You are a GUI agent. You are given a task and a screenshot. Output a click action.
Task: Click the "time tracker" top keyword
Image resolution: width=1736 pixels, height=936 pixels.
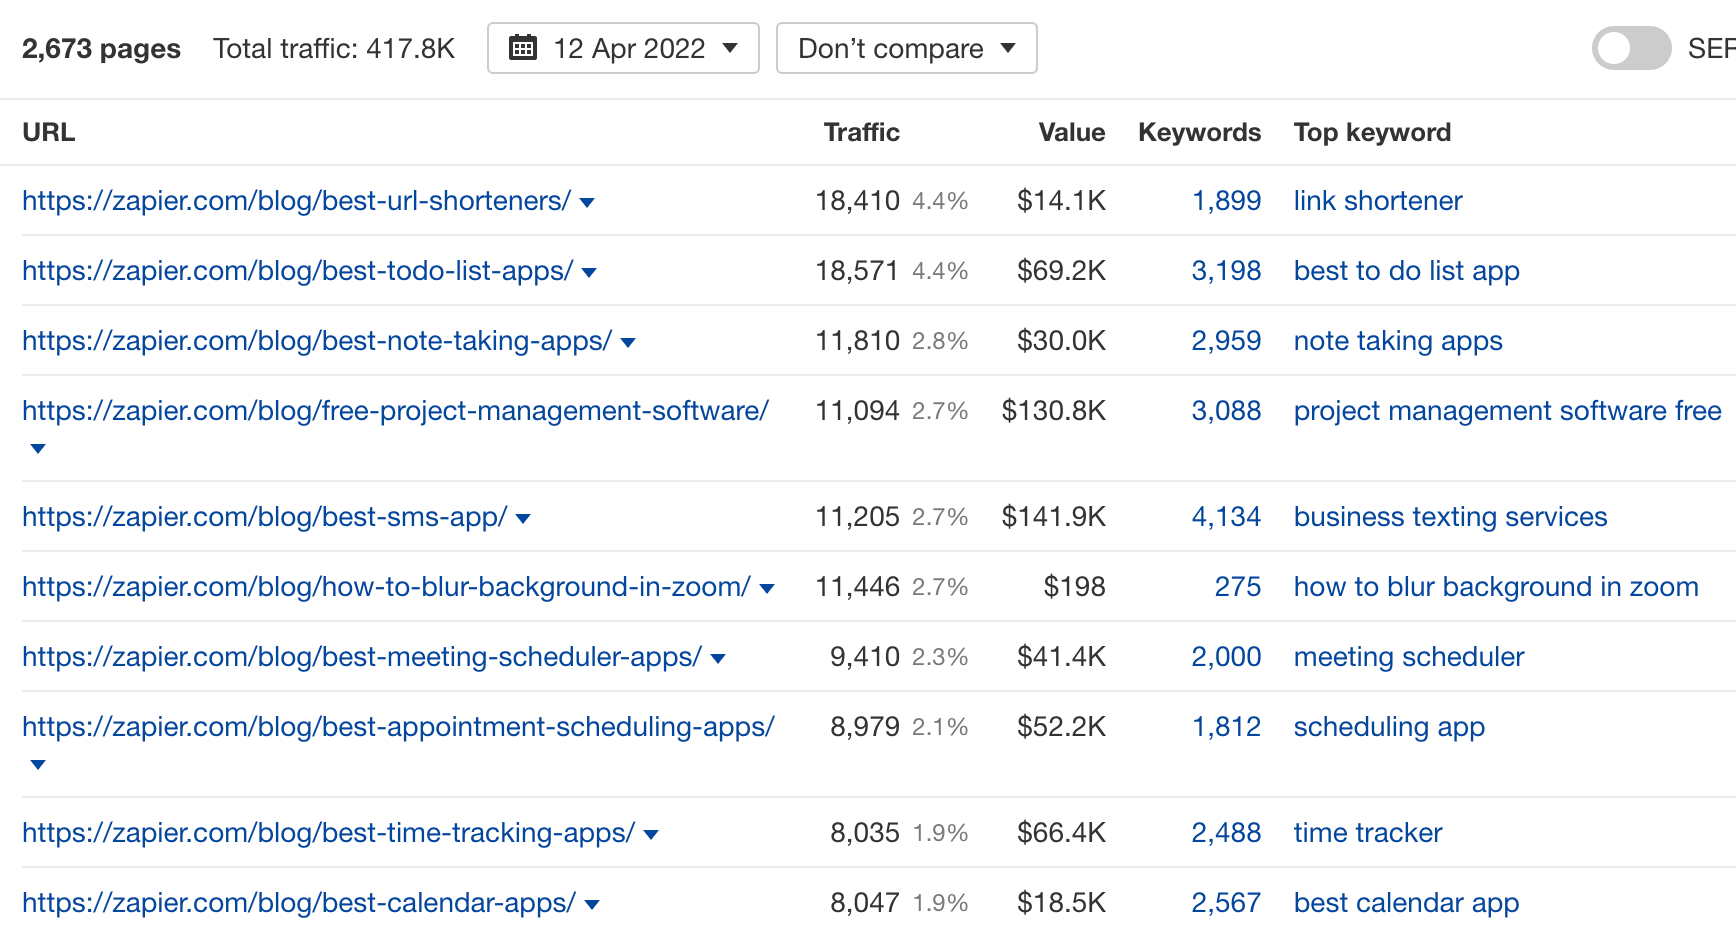click(x=1368, y=832)
